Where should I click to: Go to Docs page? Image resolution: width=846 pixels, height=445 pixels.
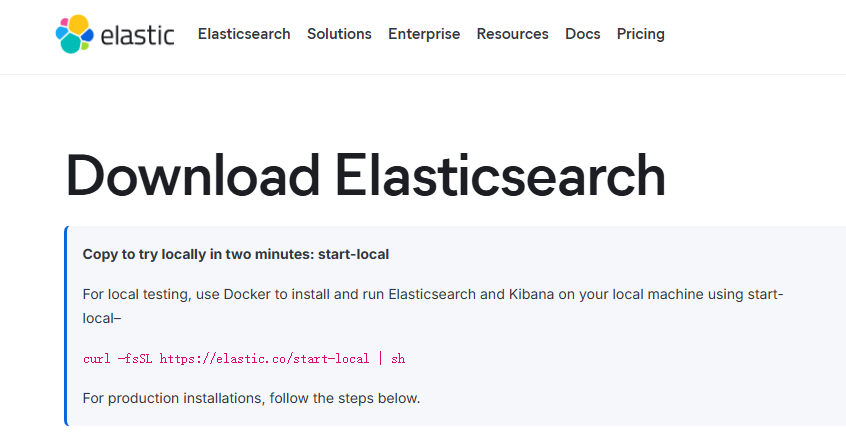pyautogui.click(x=583, y=34)
